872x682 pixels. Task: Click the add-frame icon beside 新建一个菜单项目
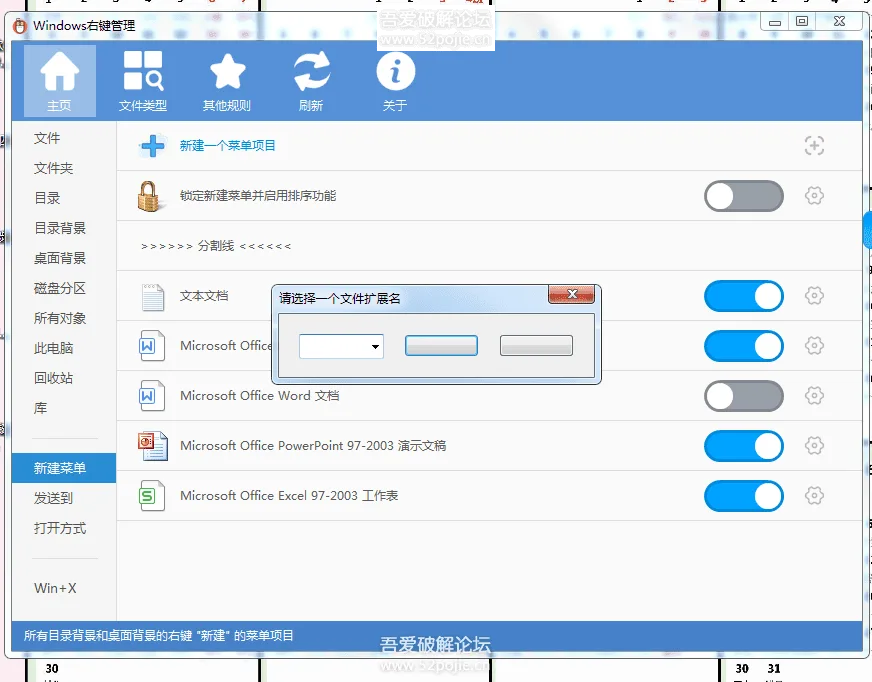pyautogui.click(x=814, y=146)
